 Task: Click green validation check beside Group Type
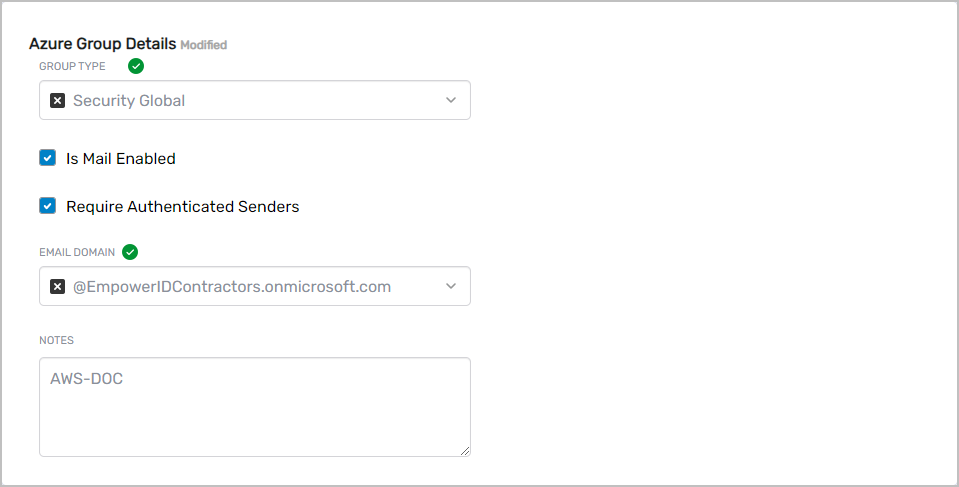(x=136, y=67)
